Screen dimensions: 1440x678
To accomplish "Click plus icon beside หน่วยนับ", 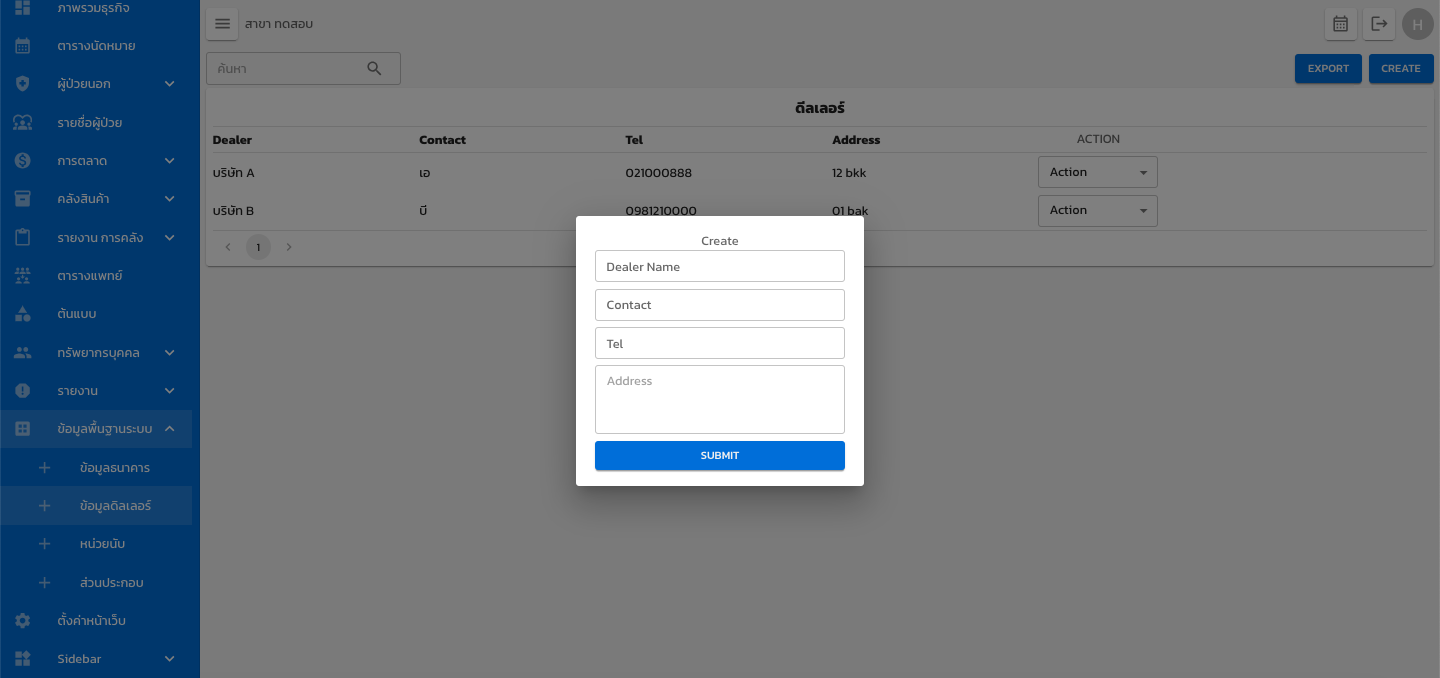I will pyautogui.click(x=44, y=544).
